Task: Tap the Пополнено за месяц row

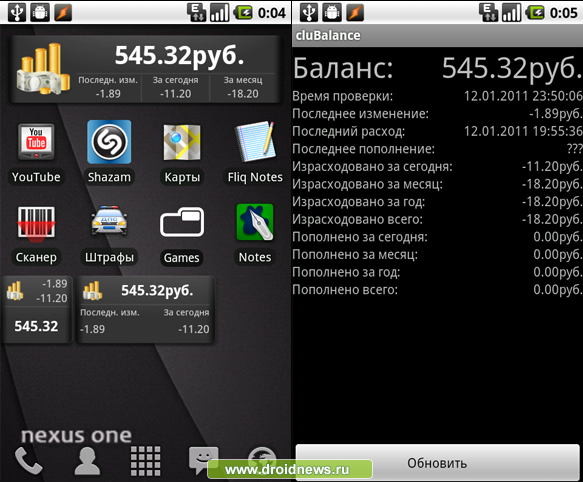Action: [437, 254]
